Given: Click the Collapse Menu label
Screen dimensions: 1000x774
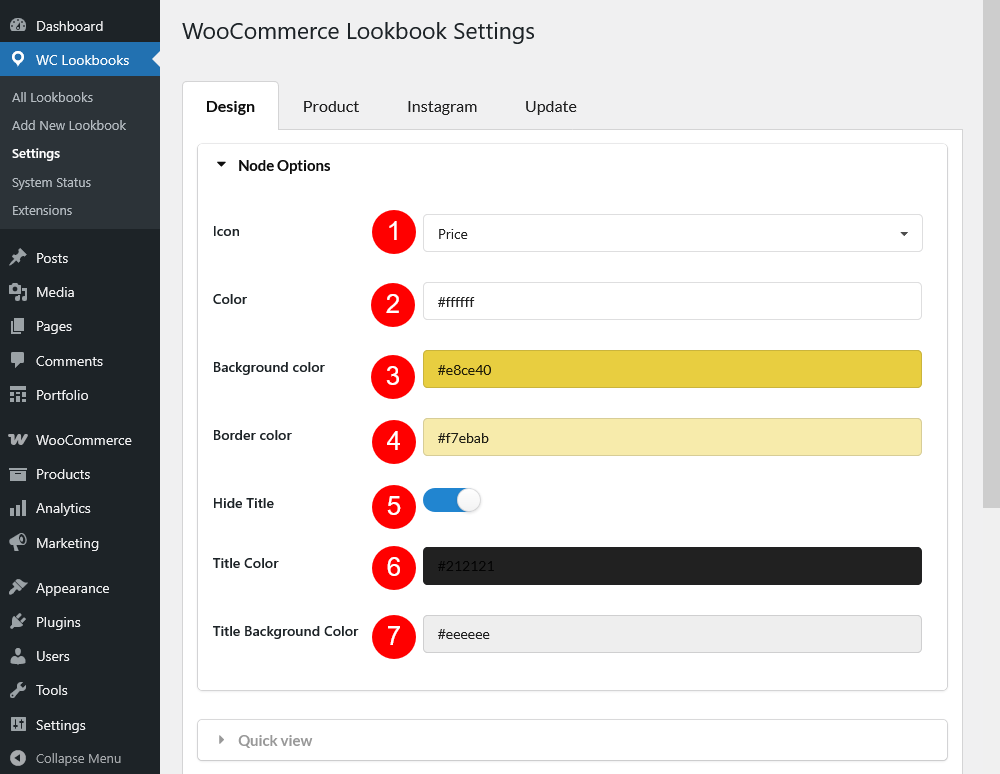Looking at the screenshot, I should [78, 759].
